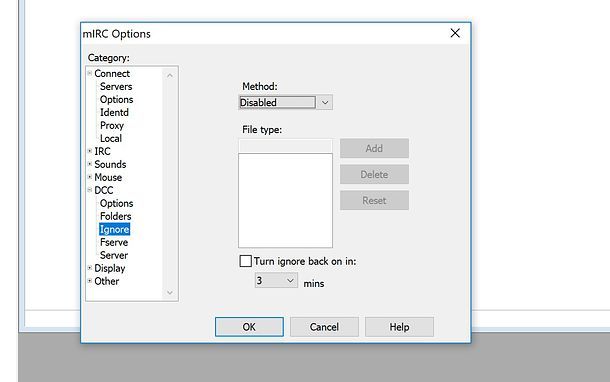Select Proxy in category tree
The height and width of the screenshot is (382, 610).
(112, 125)
